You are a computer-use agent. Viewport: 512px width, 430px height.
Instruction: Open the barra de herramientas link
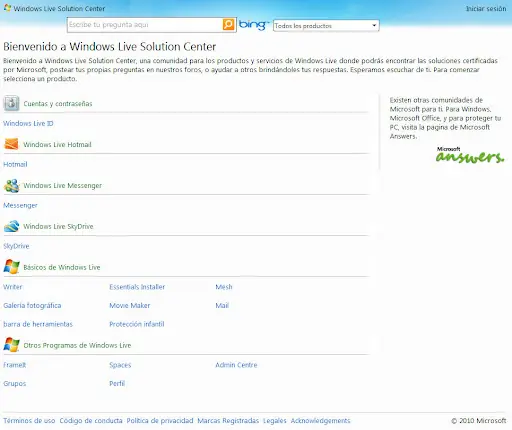click(38, 324)
